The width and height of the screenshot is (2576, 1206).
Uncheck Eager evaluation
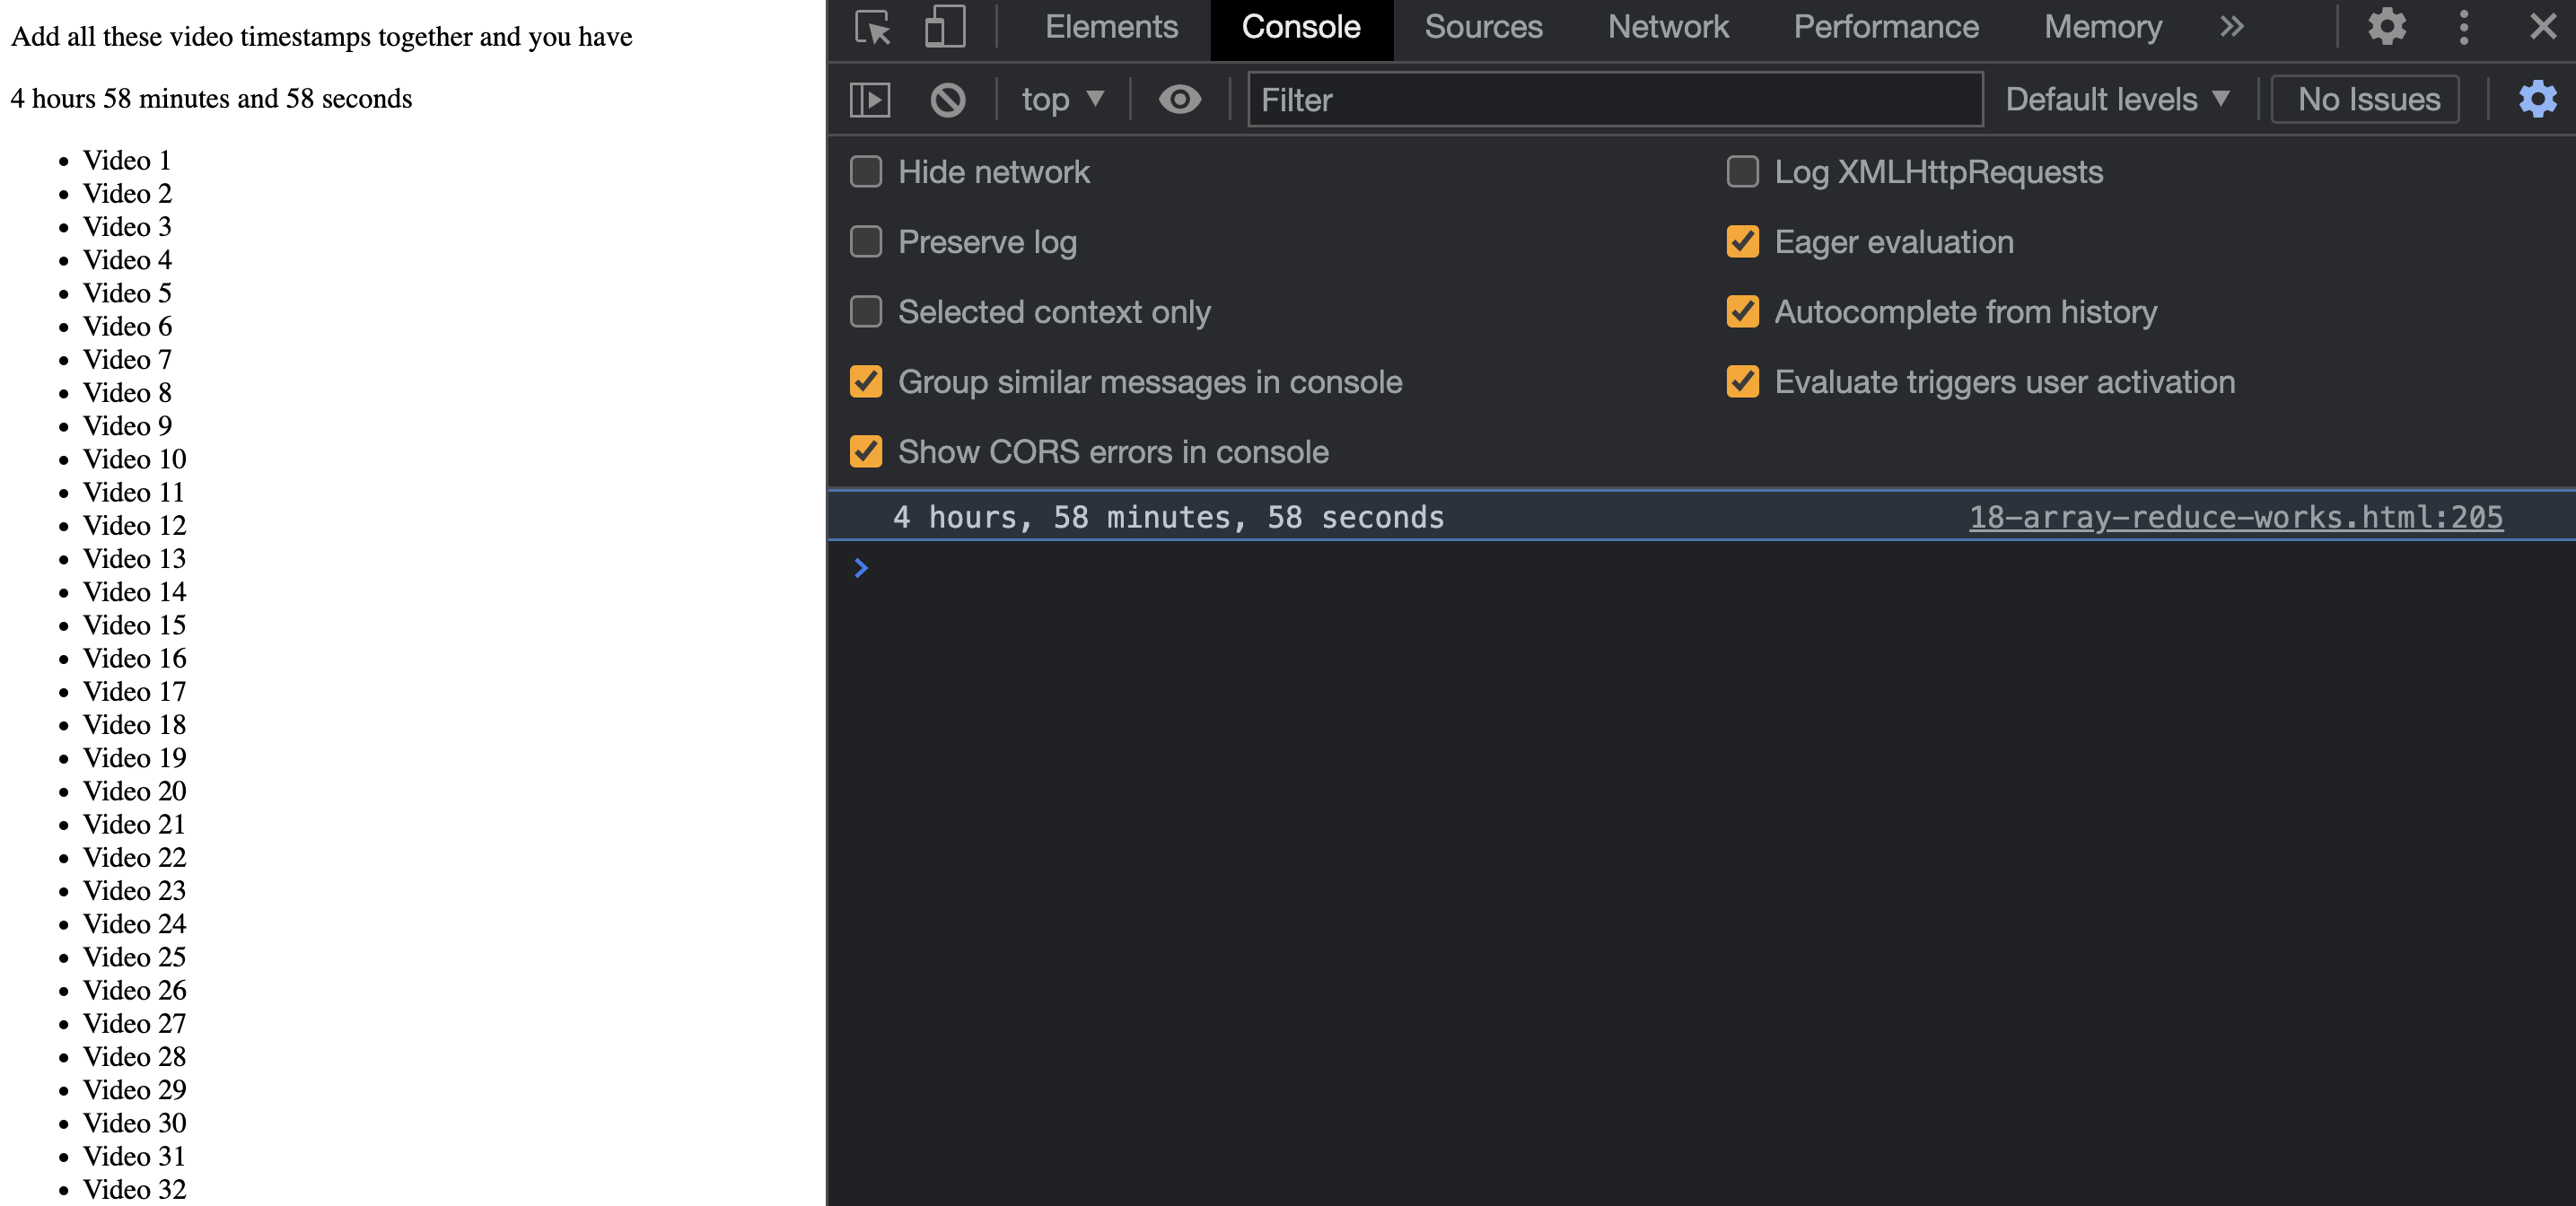click(x=1743, y=242)
